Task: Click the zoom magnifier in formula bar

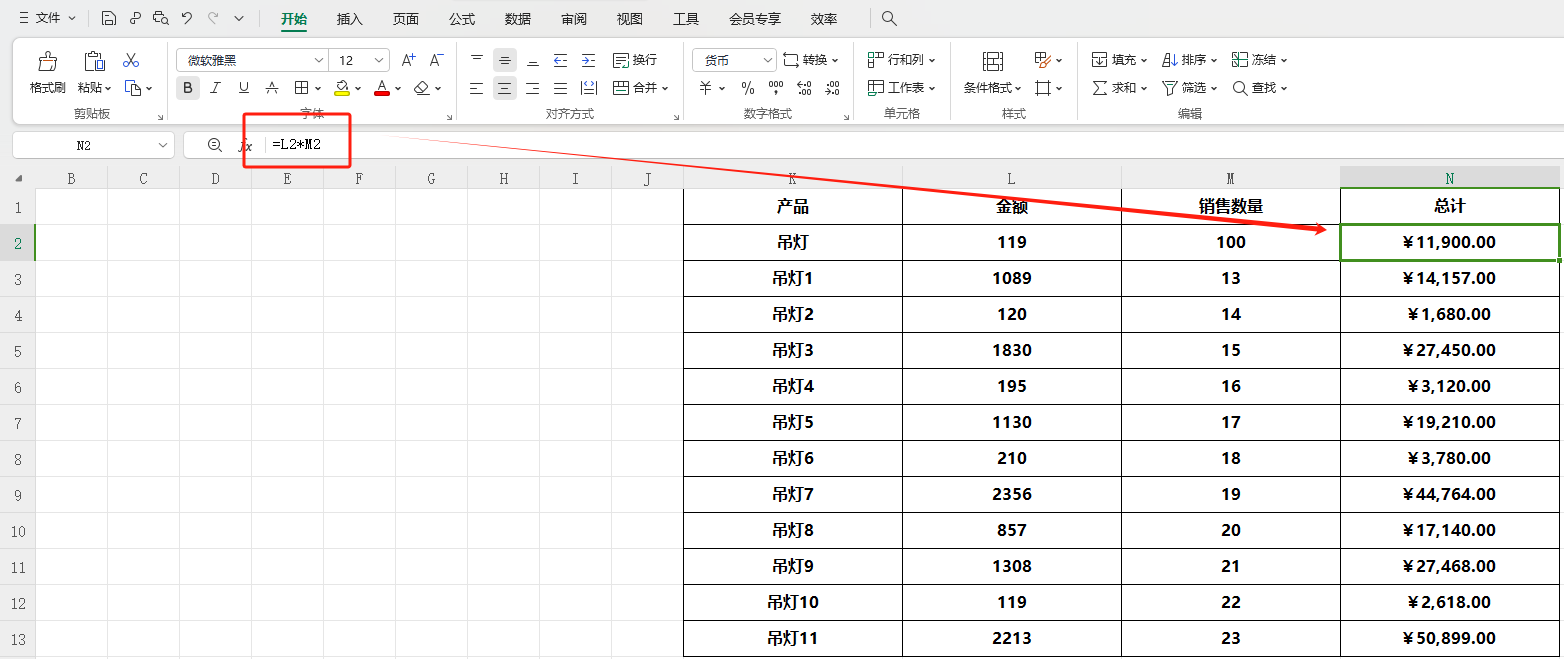Action: coord(214,145)
